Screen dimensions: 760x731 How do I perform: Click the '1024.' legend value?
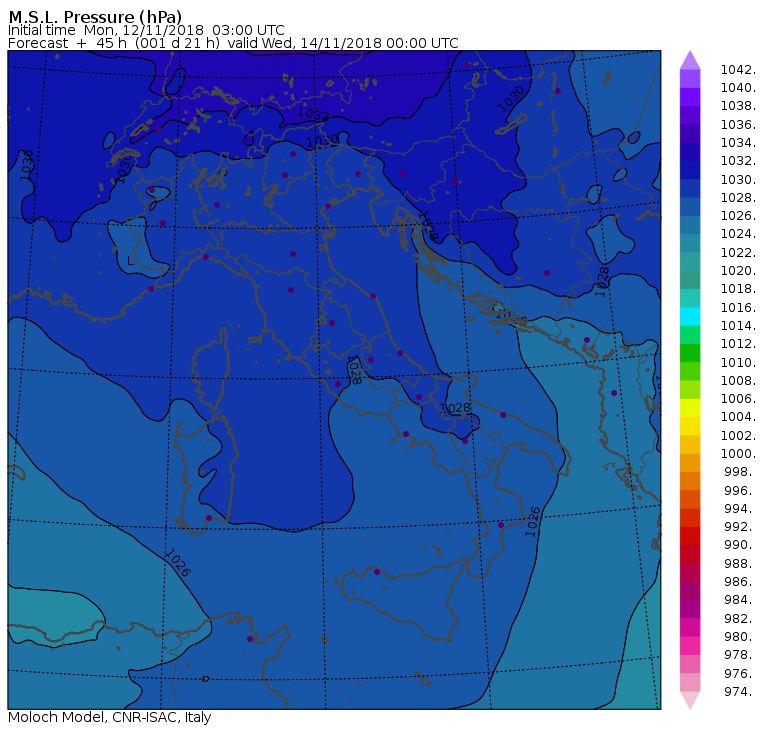pyautogui.click(x=738, y=234)
